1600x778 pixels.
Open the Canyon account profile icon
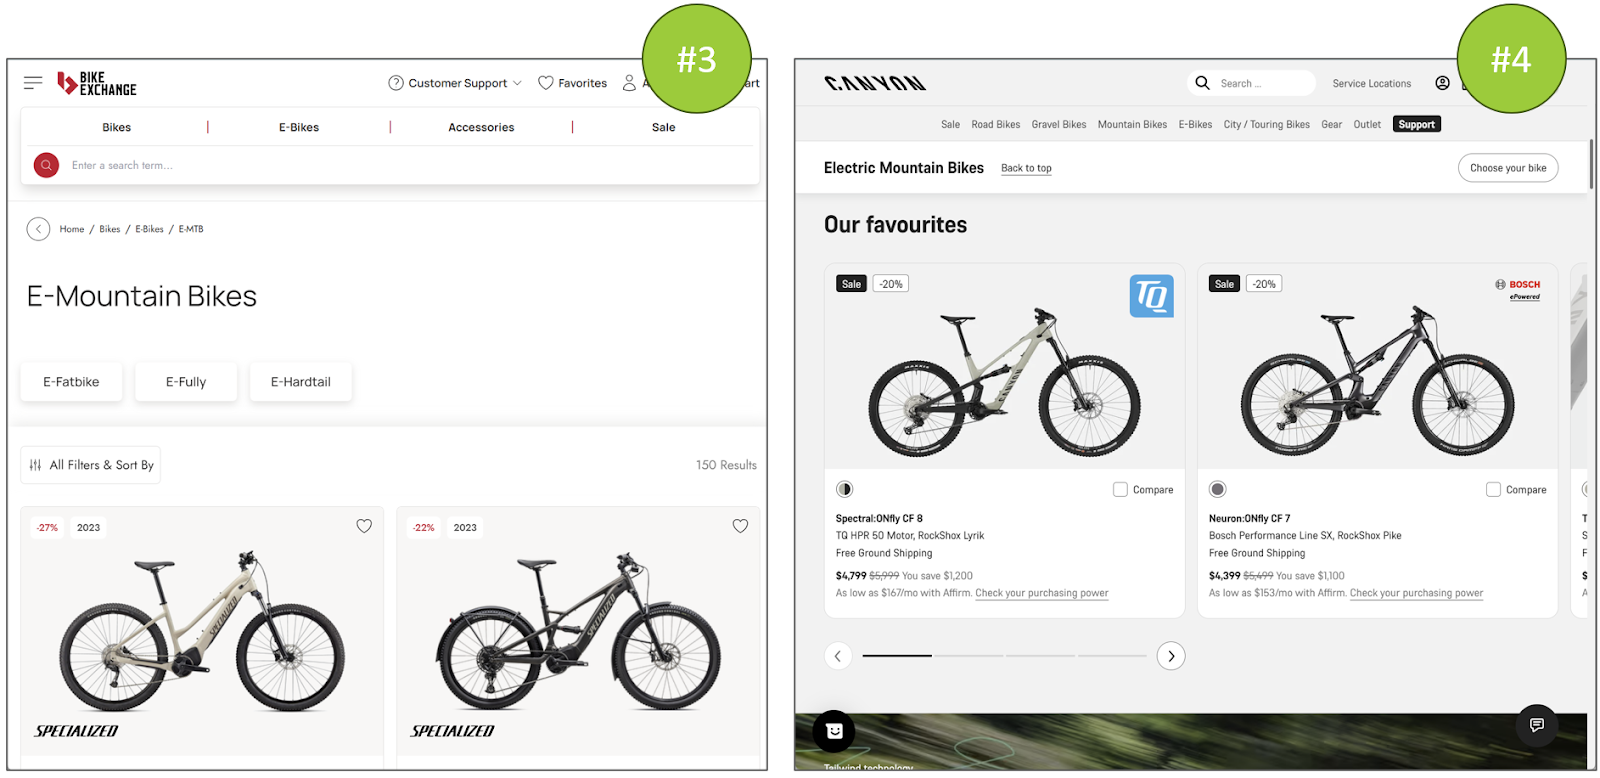1442,83
